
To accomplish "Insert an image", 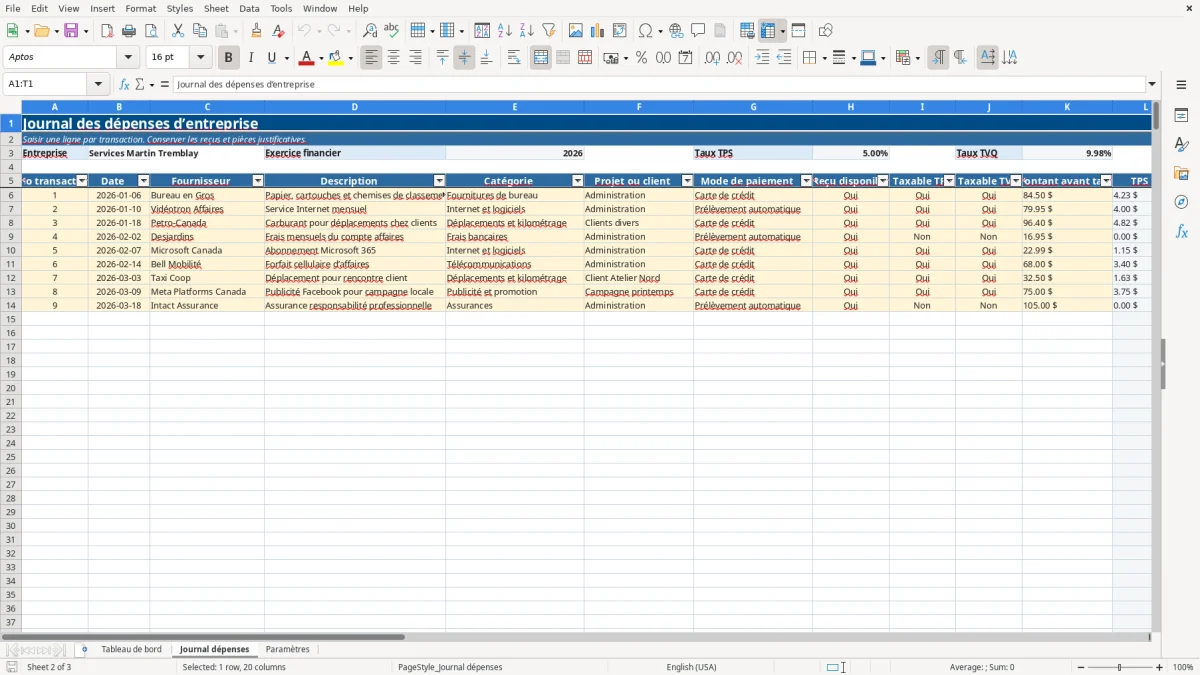I will [x=576, y=31].
